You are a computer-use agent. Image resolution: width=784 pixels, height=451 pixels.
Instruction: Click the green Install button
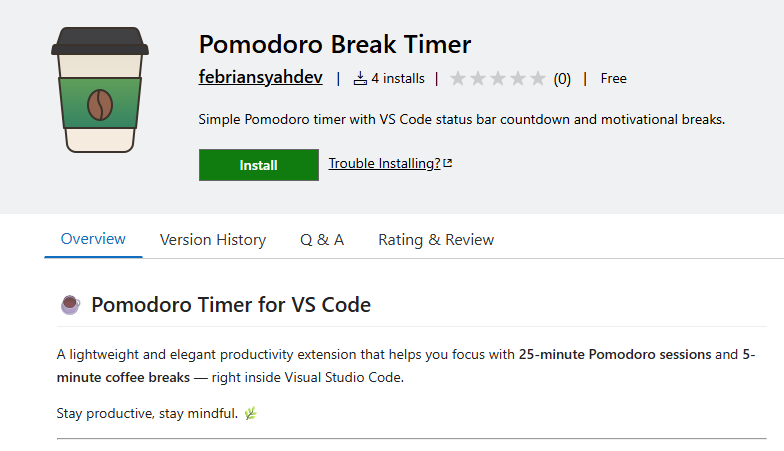(258, 165)
